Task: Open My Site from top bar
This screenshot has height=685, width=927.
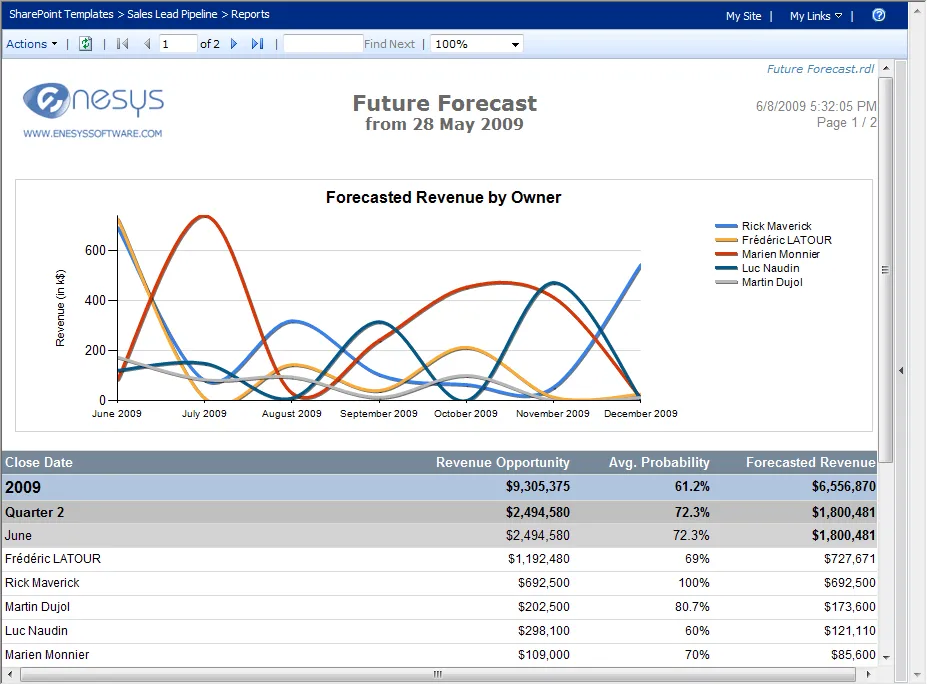Action: [x=743, y=16]
